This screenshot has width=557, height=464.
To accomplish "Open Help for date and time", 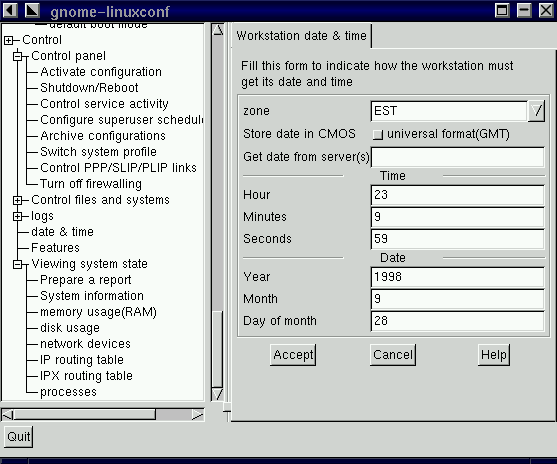I will coord(494,355).
